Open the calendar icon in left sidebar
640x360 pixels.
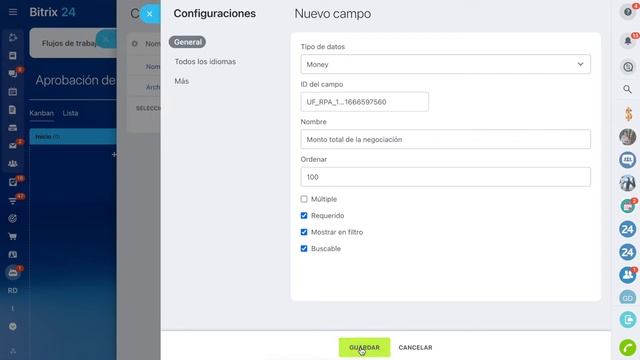[x=13, y=92]
